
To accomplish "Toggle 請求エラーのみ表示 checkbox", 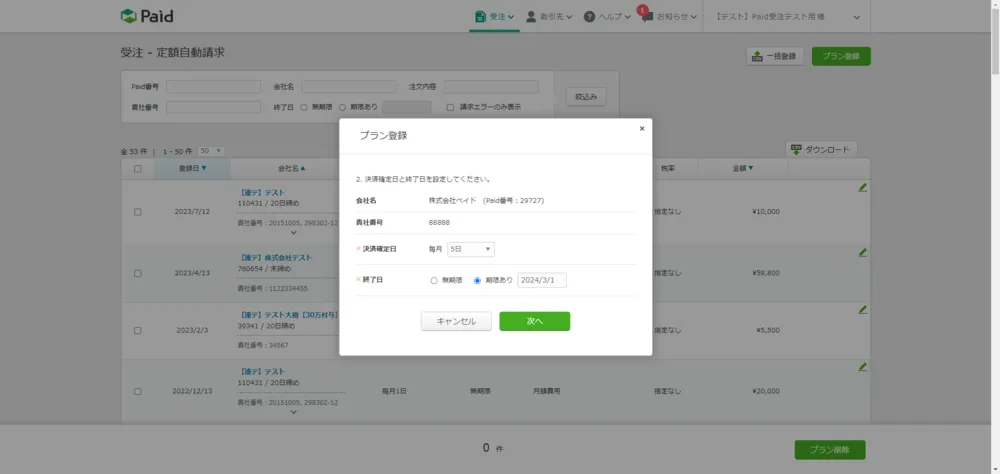I will tap(450, 108).
